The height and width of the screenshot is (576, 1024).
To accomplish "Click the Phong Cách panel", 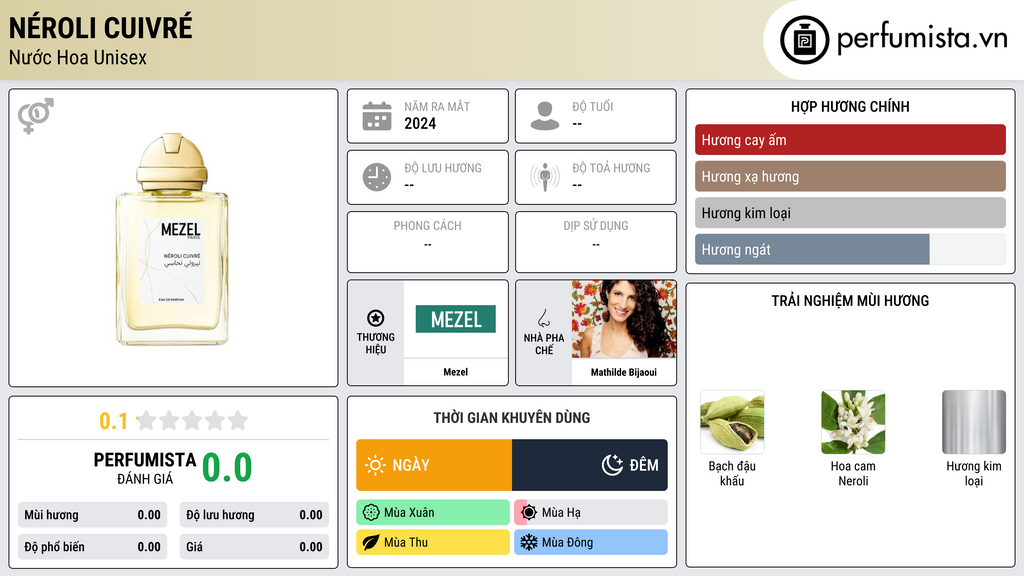I will pos(428,242).
